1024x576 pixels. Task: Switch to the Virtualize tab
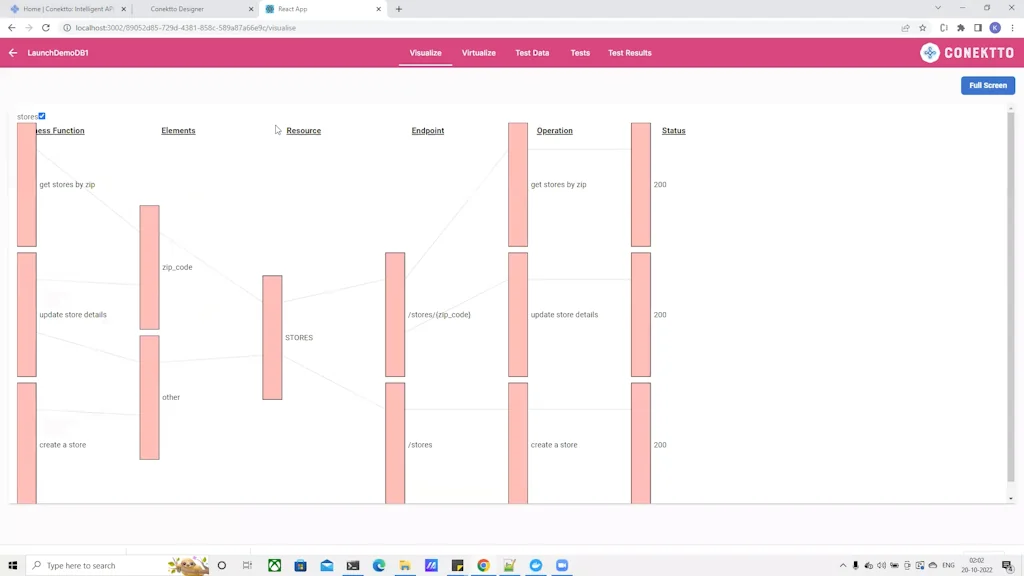coord(478,52)
